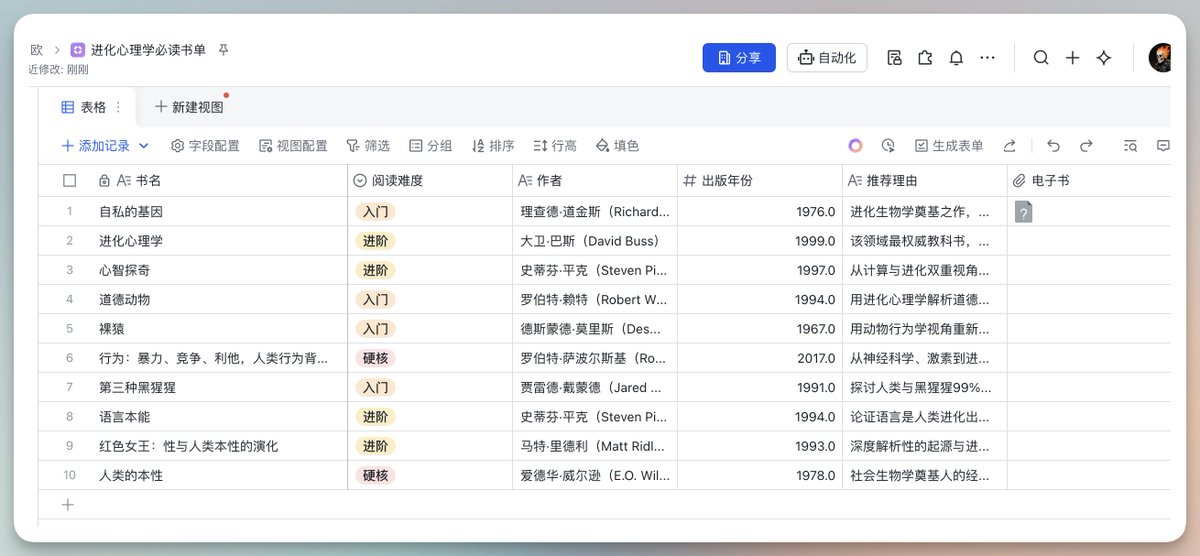
Task: Click the 电子书 attachment column header
Action: click(1088, 181)
